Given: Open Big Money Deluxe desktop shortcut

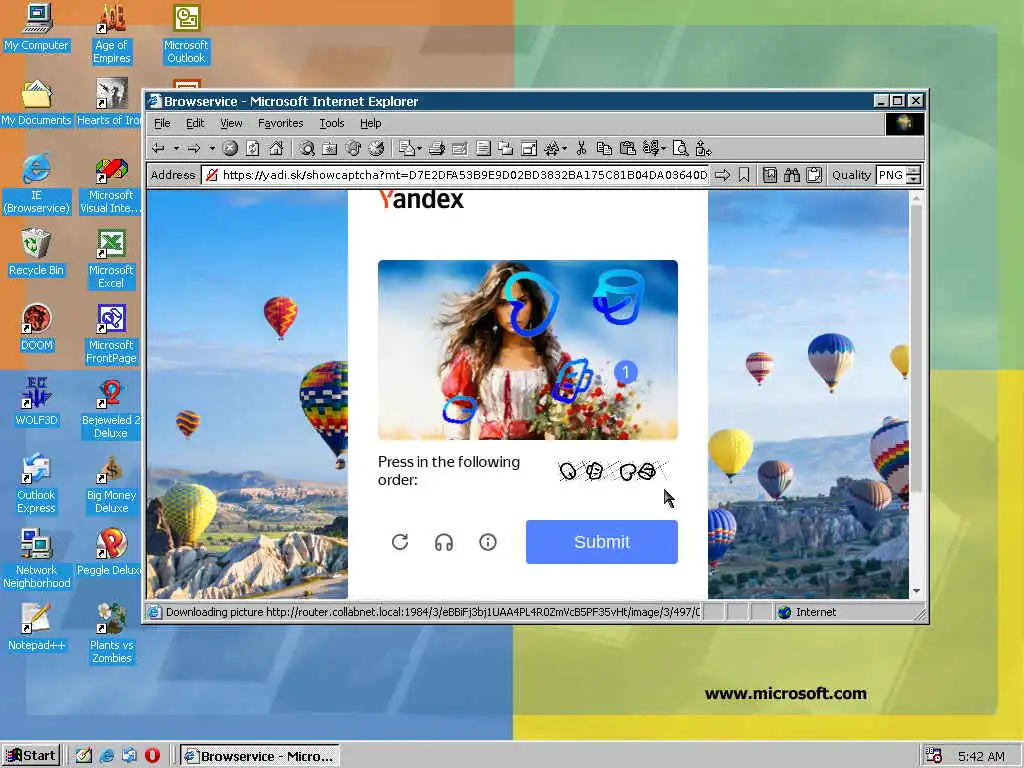Looking at the screenshot, I should click(111, 484).
